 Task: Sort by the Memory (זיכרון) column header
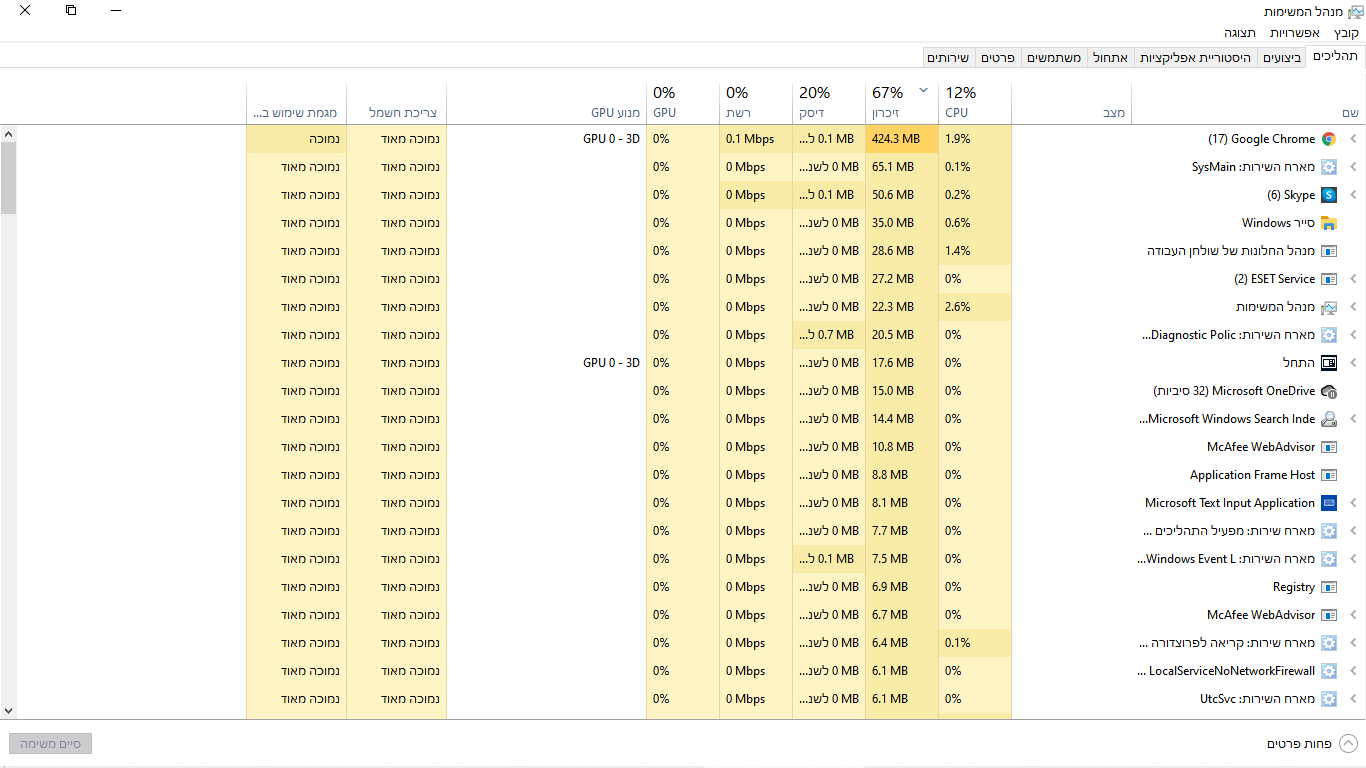[901, 103]
